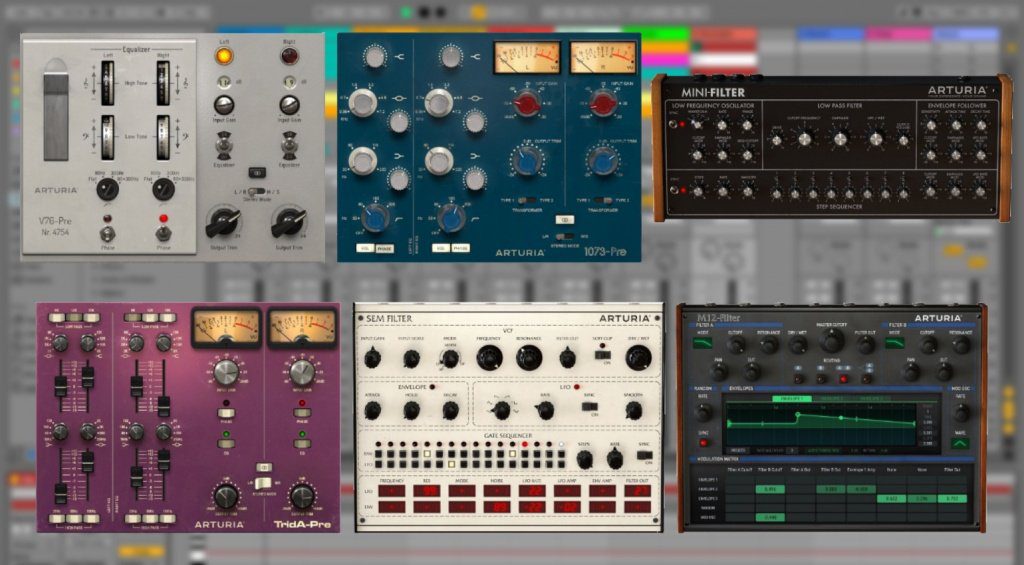The width and height of the screenshot is (1024, 565).
Task: Toggle left Equalizer switch on V76-Pre
Action: [224, 146]
